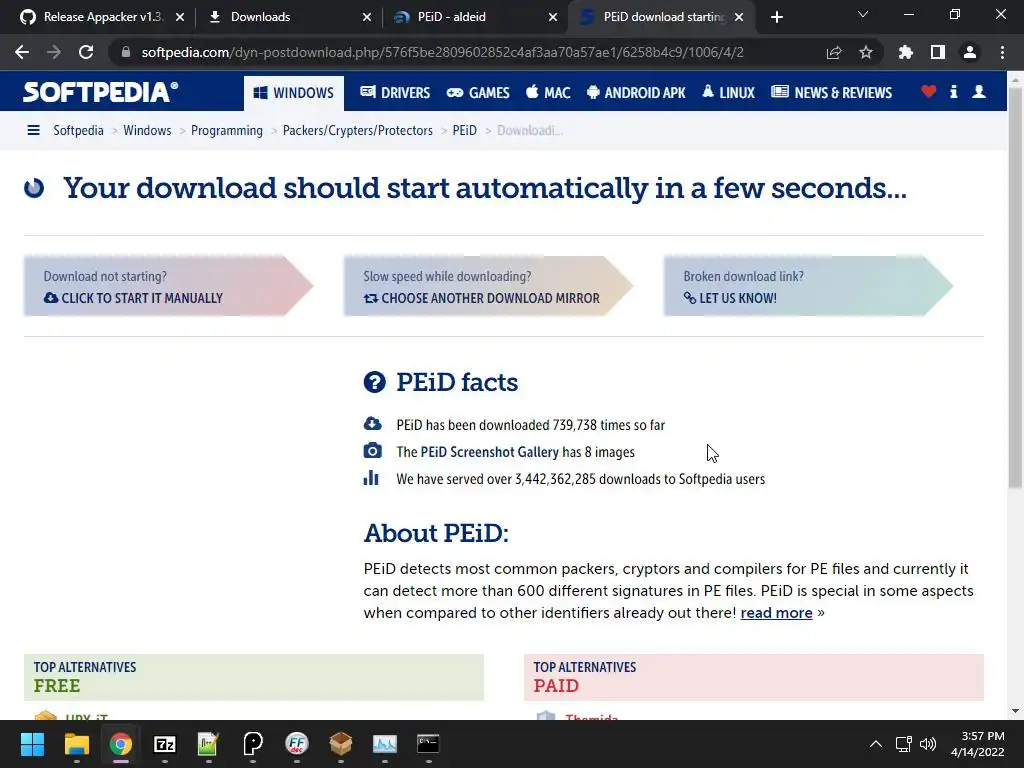Close the PEiD download starting tab
This screenshot has width=1024, height=768.
(x=739, y=17)
